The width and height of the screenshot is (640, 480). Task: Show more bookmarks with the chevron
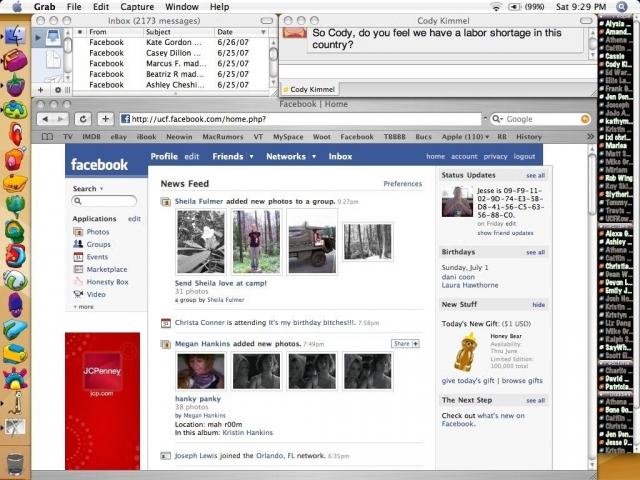[x=590, y=137]
